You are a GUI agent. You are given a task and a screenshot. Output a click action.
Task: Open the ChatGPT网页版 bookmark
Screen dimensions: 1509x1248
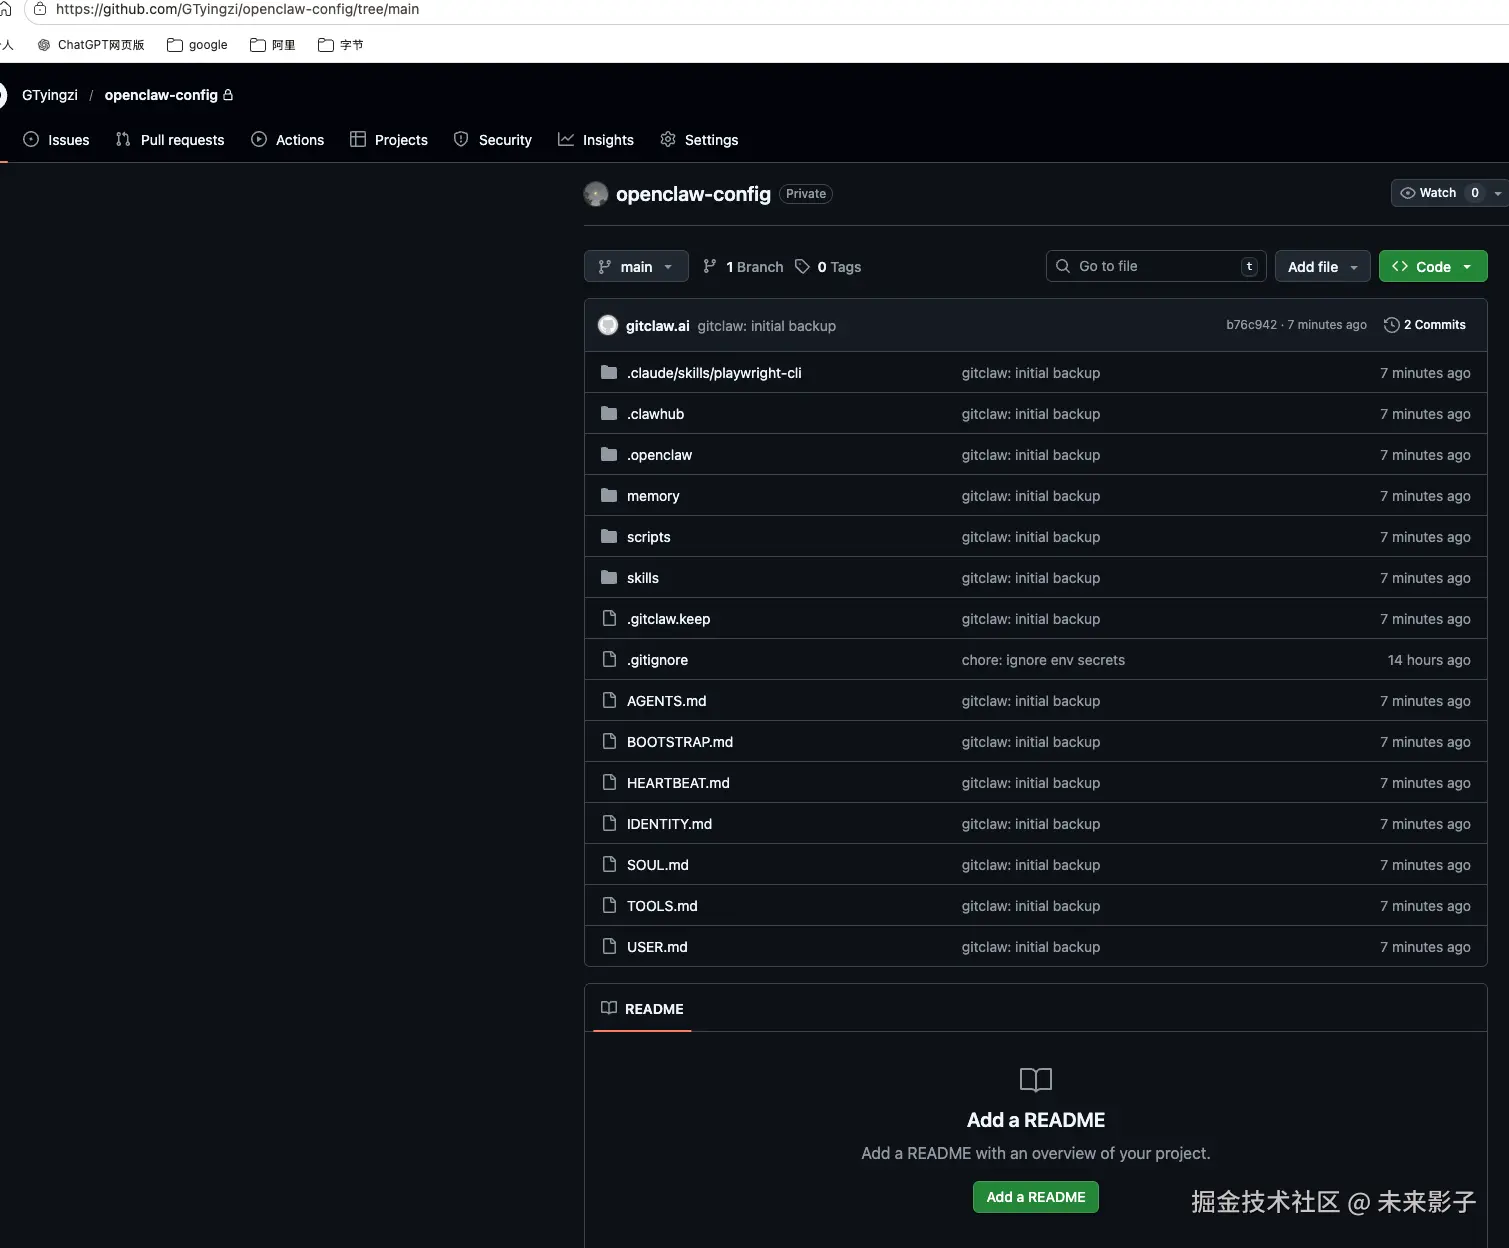pyautogui.click(x=91, y=45)
